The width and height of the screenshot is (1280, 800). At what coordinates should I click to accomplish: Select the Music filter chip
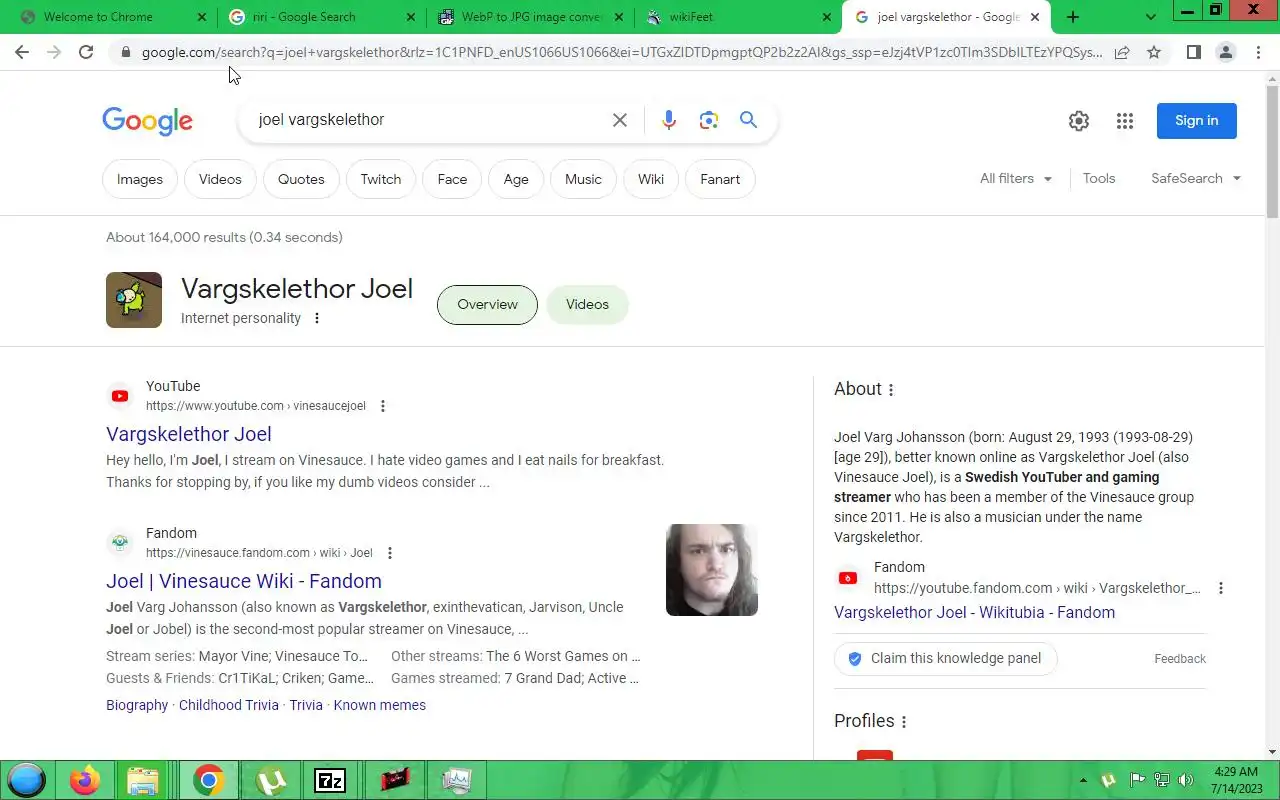[x=583, y=179]
